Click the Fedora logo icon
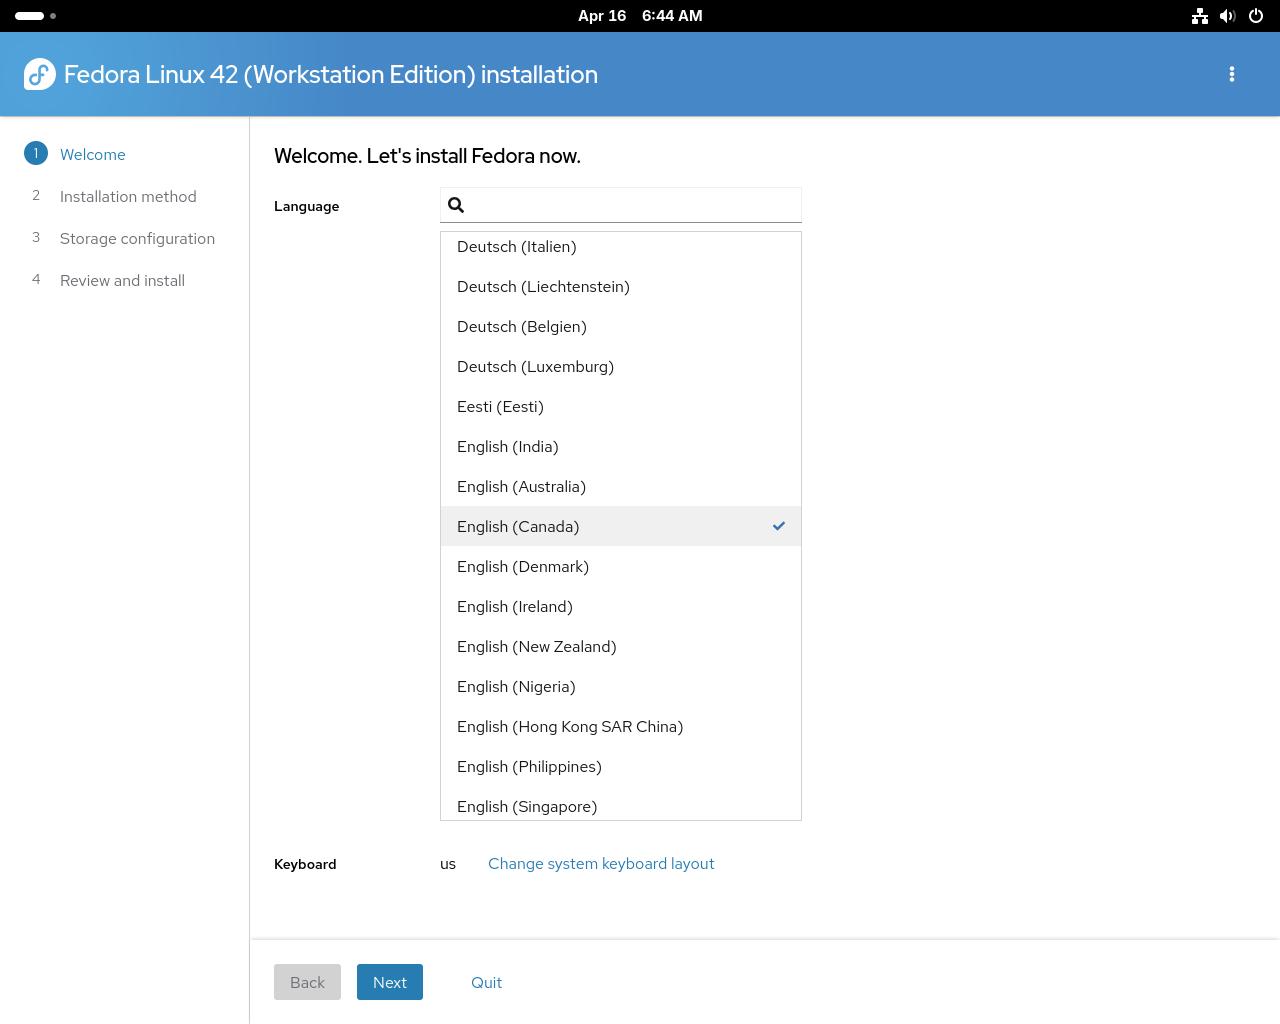The width and height of the screenshot is (1280, 1024). tap(40, 74)
